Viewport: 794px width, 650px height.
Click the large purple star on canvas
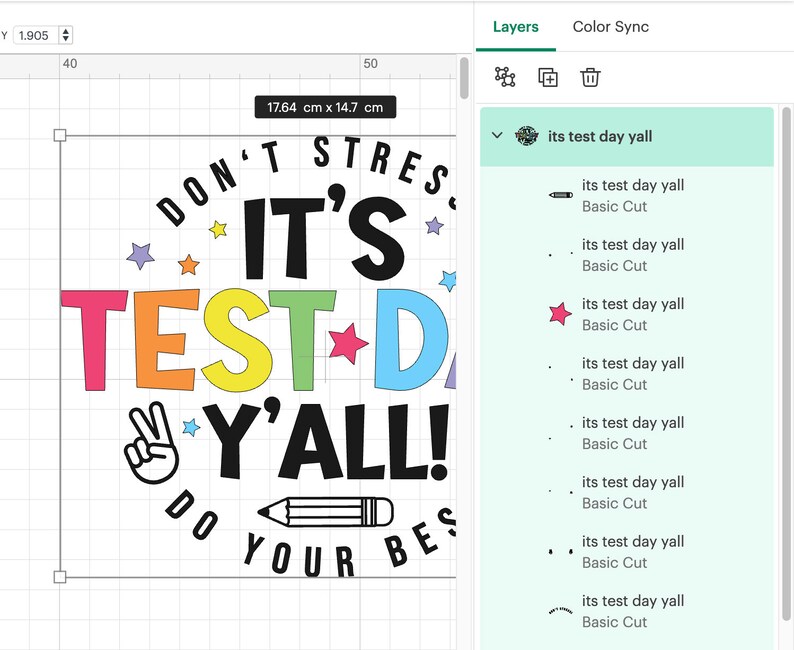pyautogui.click(x=140, y=256)
